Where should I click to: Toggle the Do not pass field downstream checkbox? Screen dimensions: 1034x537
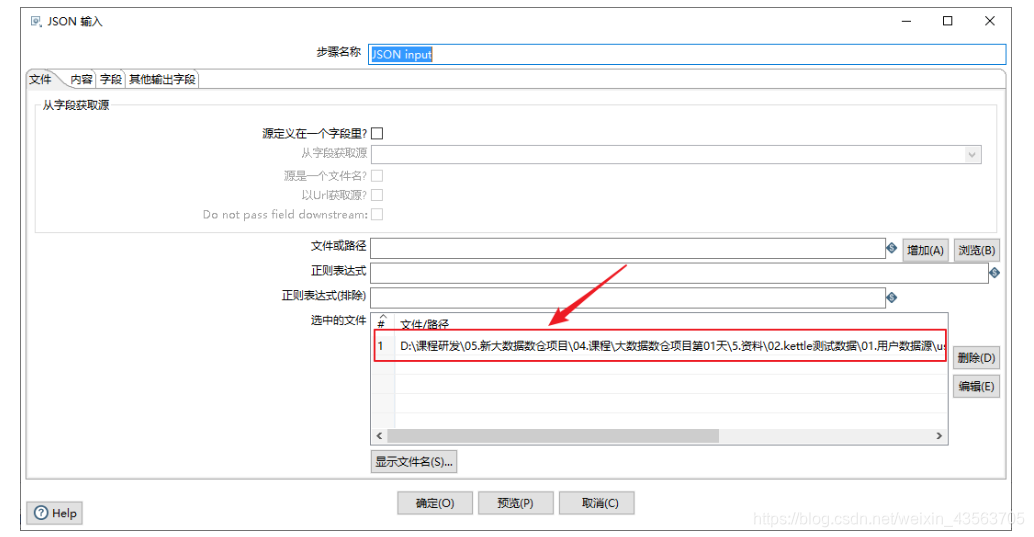[x=377, y=214]
